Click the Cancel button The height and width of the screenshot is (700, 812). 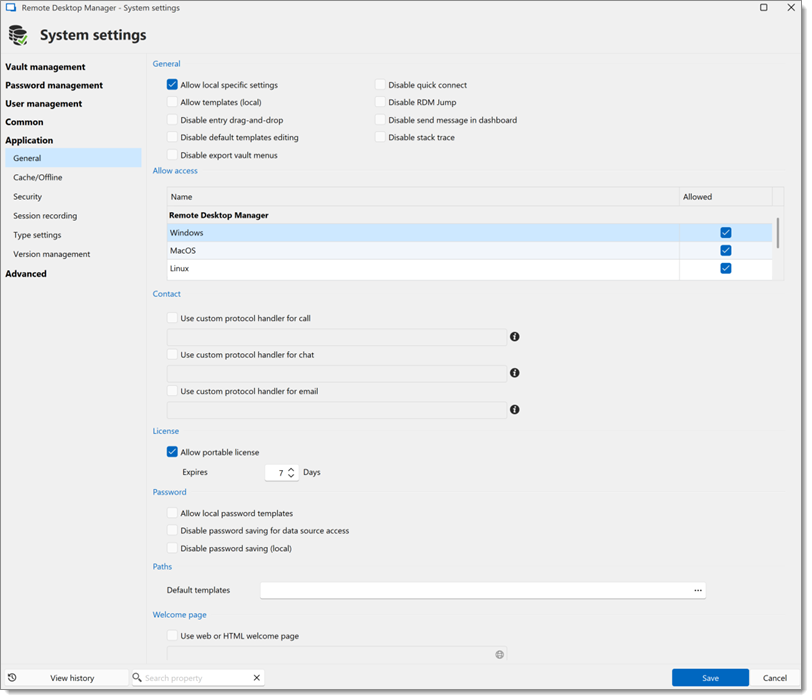(x=775, y=678)
